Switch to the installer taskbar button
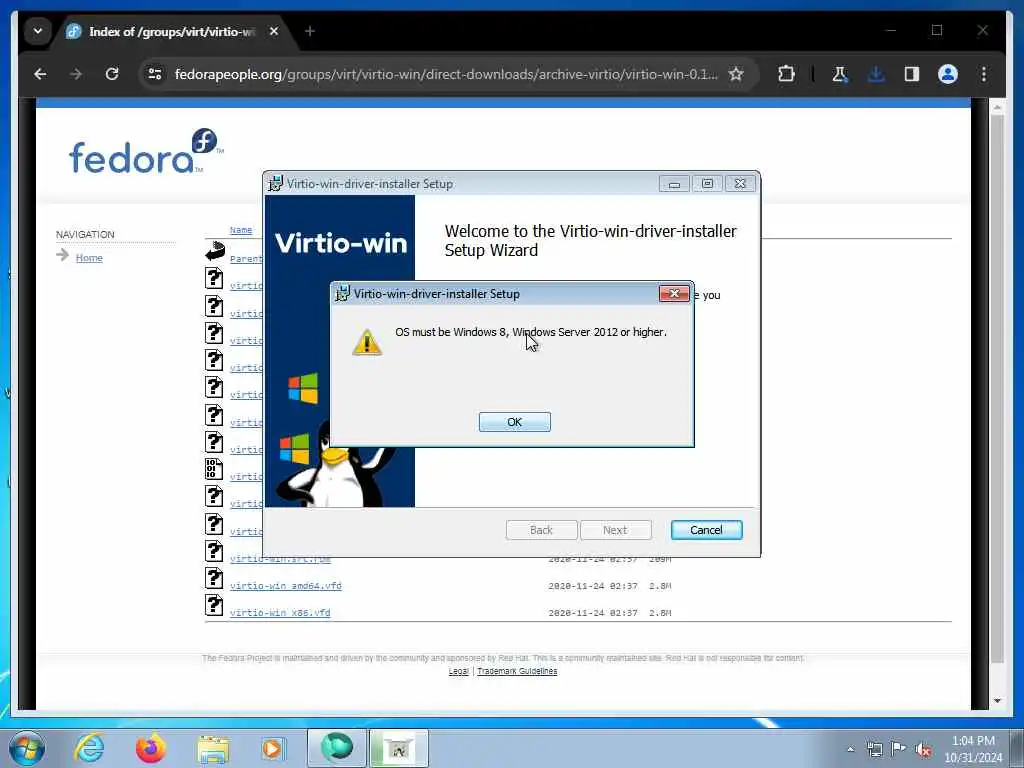This screenshot has width=1024, height=768. tap(399, 748)
